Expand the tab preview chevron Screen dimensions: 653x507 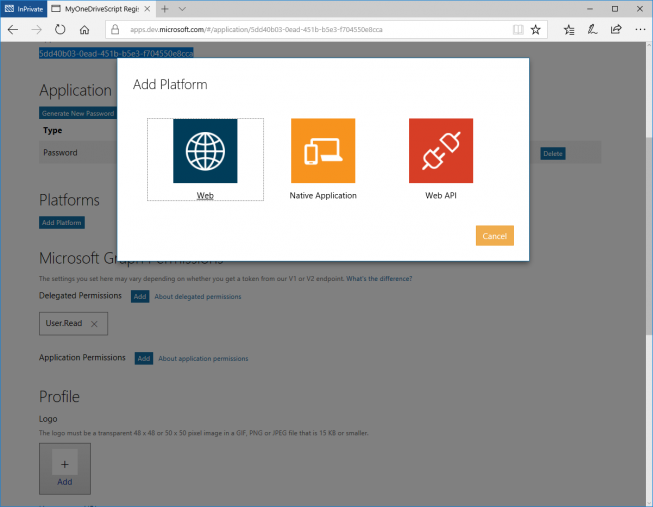pyautogui.click(x=182, y=9)
